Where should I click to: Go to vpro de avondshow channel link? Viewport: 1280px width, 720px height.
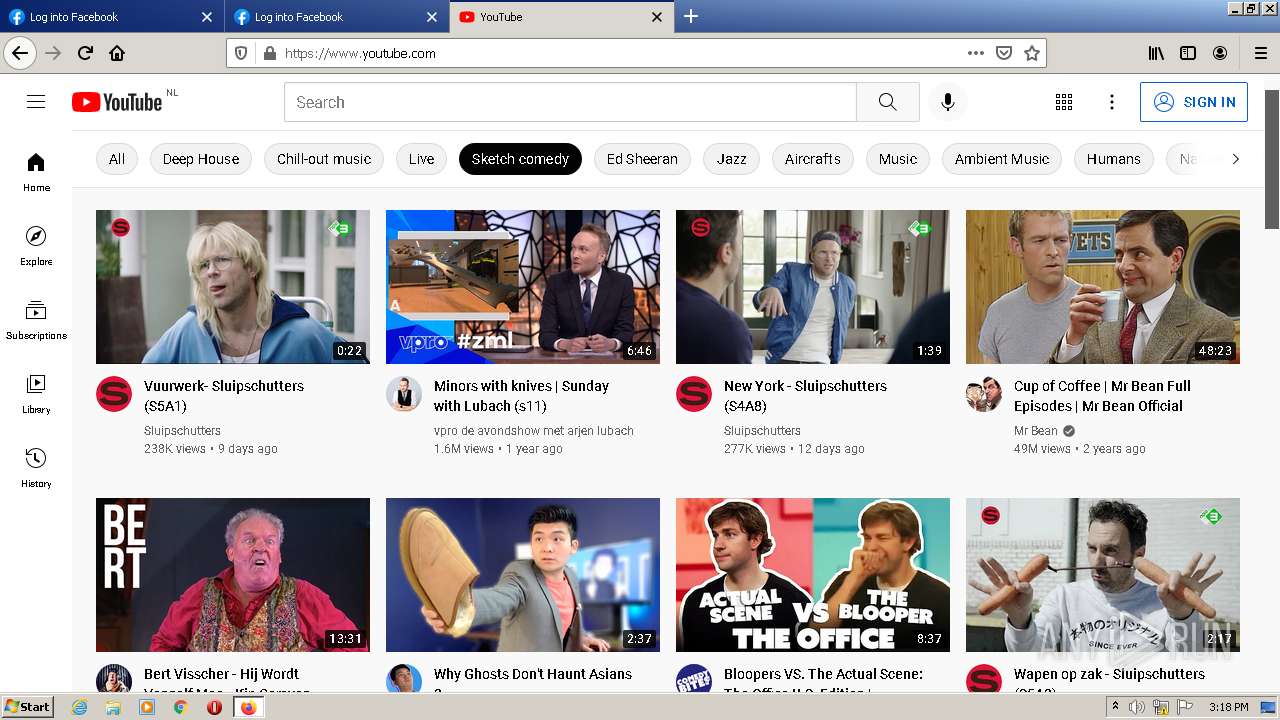click(x=534, y=431)
